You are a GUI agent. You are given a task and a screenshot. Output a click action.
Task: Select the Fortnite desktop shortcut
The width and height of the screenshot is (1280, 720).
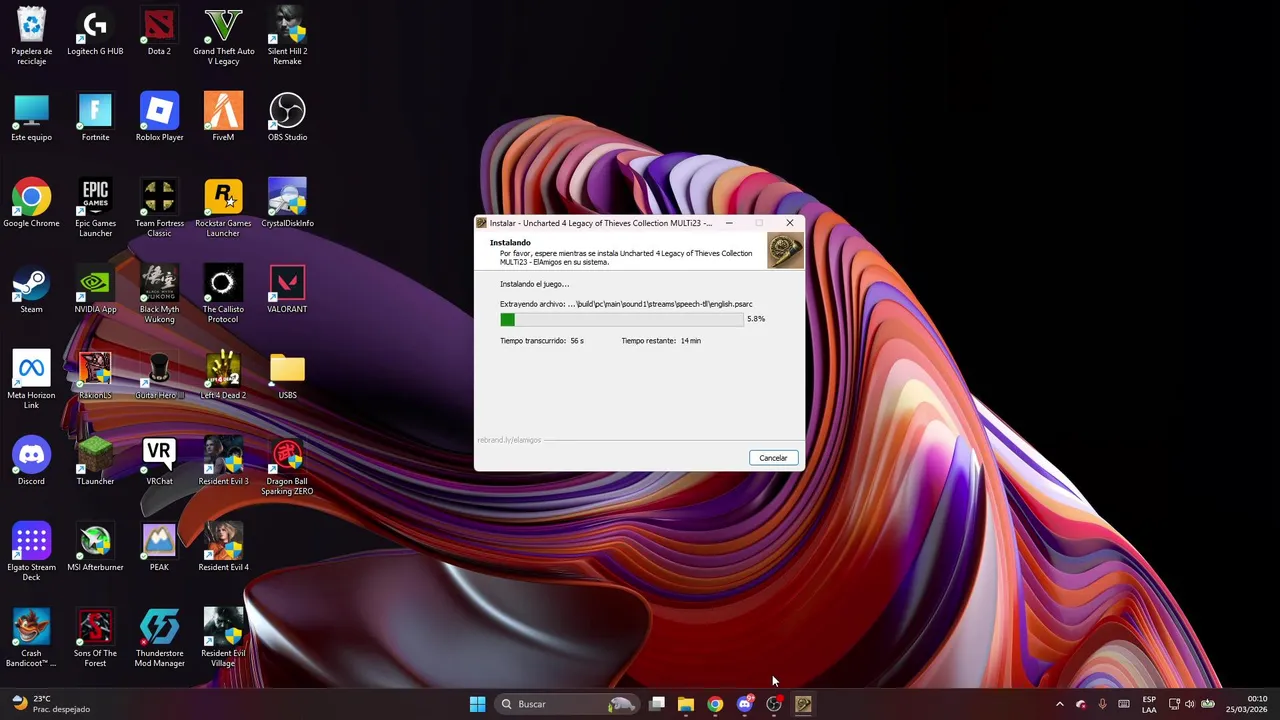[95, 118]
